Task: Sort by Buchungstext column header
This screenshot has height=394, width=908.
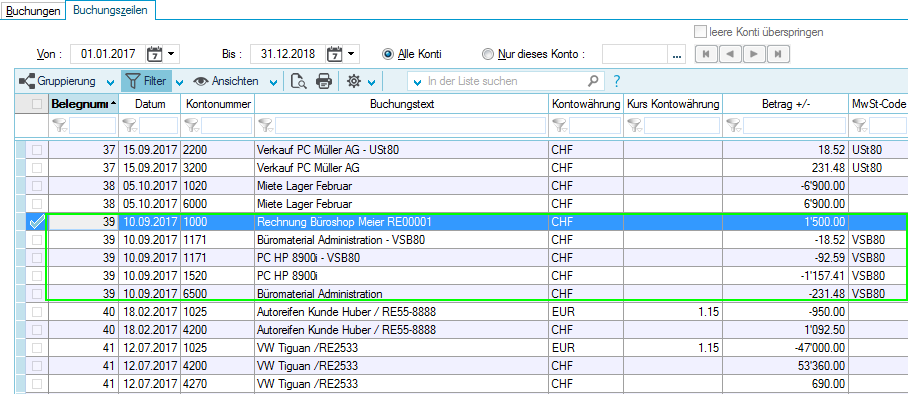Action: tap(402, 104)
